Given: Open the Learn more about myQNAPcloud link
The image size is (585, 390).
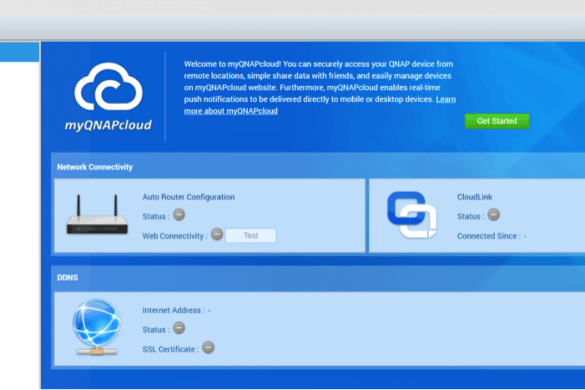Looking at the screenshot, I should pyautogui.click(x=231, y=111).
